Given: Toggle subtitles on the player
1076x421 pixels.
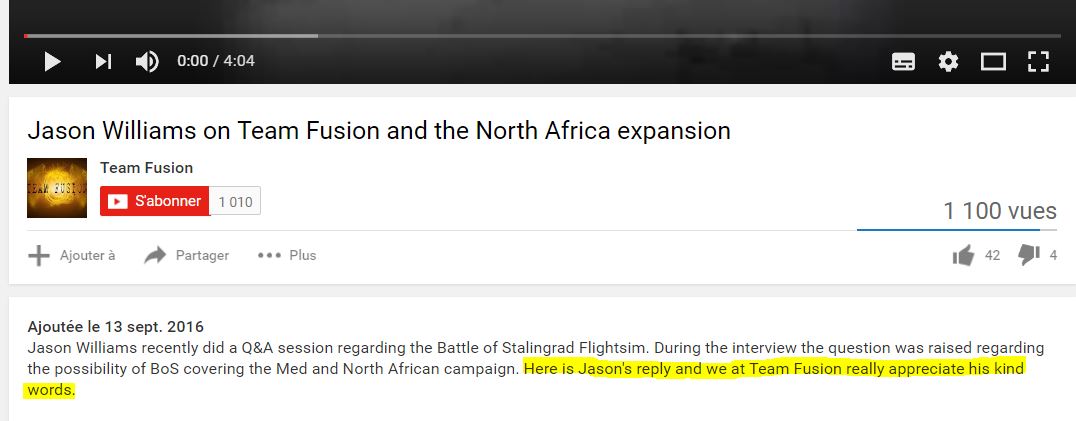Looking at the screenshot, I should pyautogui.click(x=903, y=62).
